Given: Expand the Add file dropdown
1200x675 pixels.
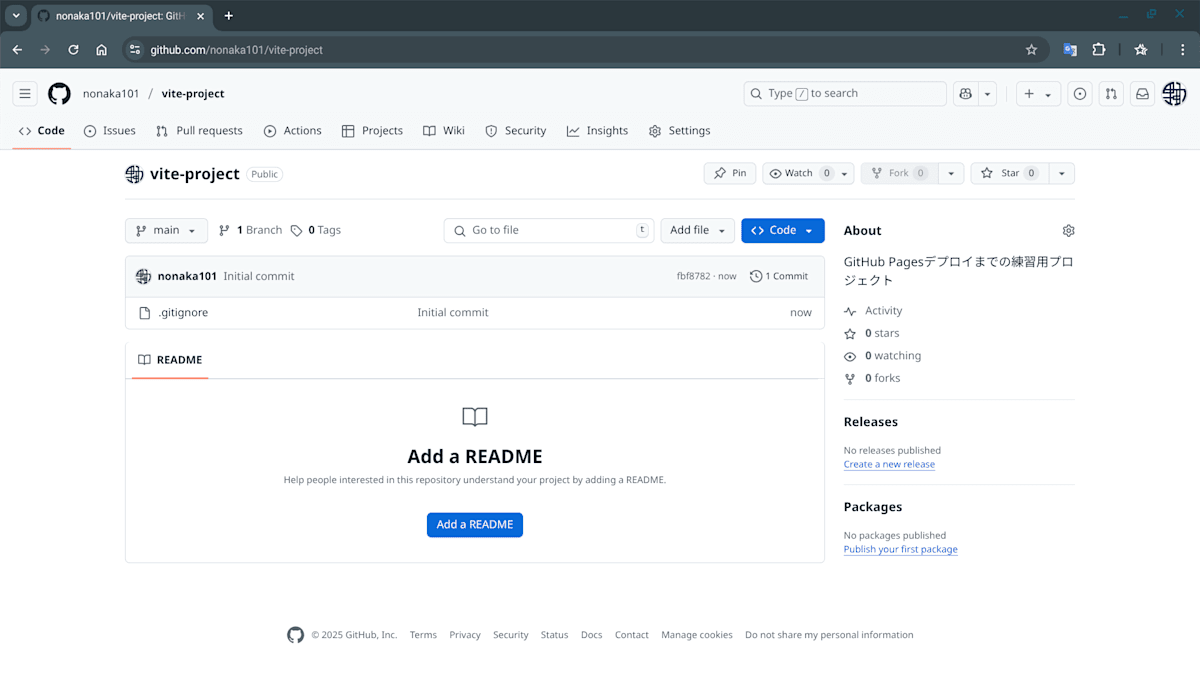Looking at the screenshot, I should tap(697, 231).
